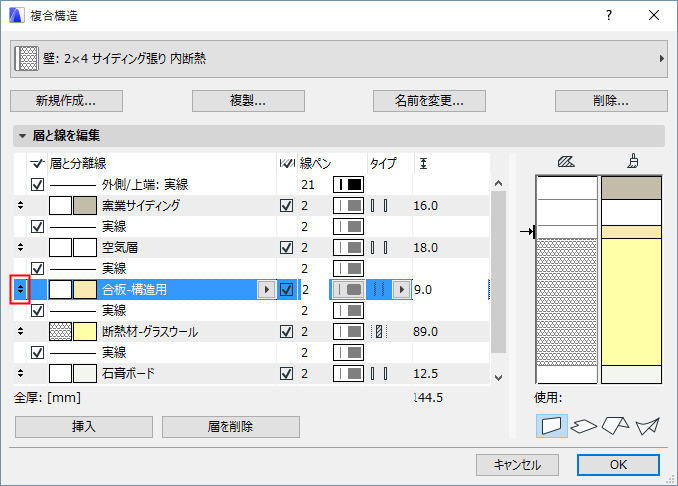Toggle the 外側/上端: 実線 line checkbox

coord(37,185)
